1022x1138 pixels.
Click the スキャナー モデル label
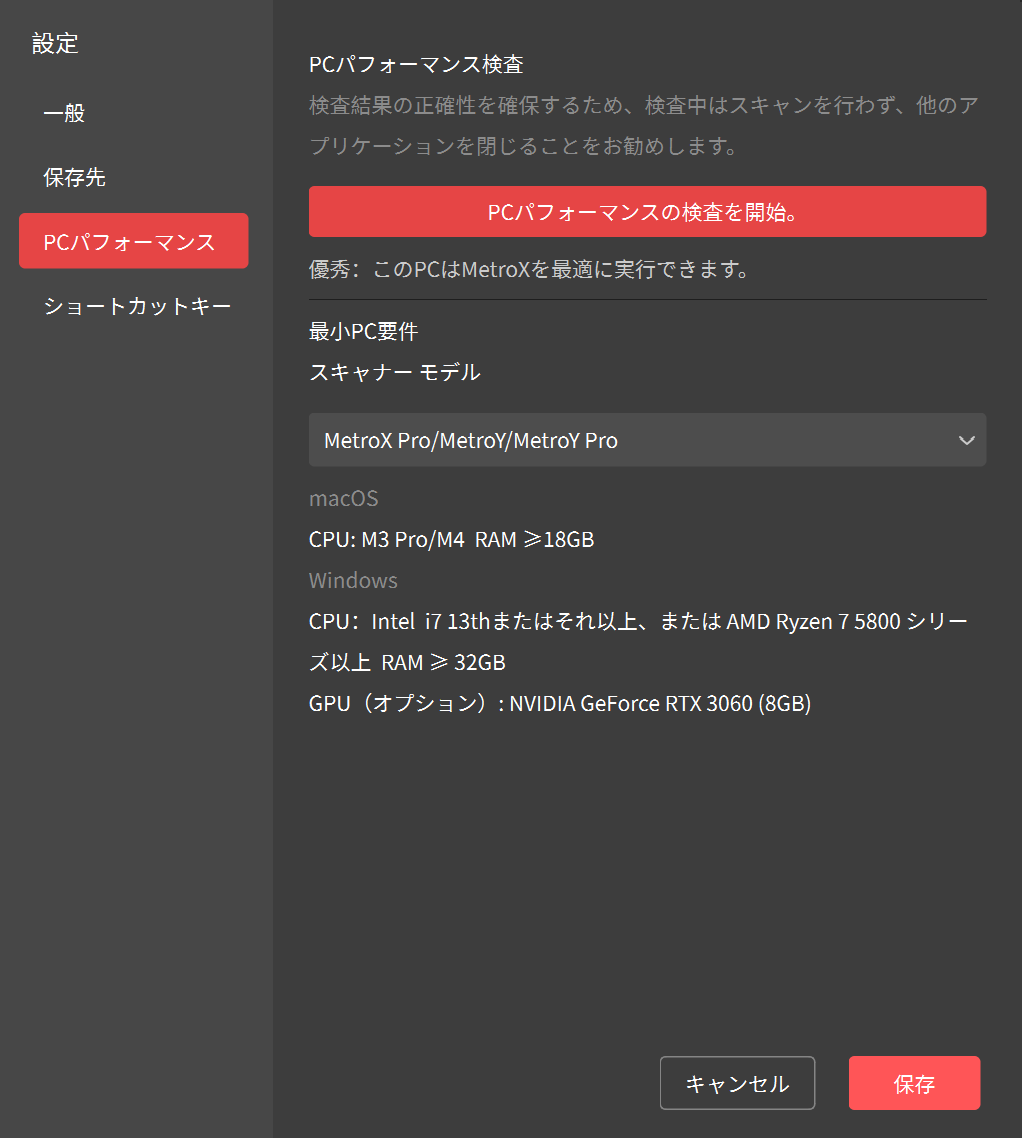[x=394, y=371]
